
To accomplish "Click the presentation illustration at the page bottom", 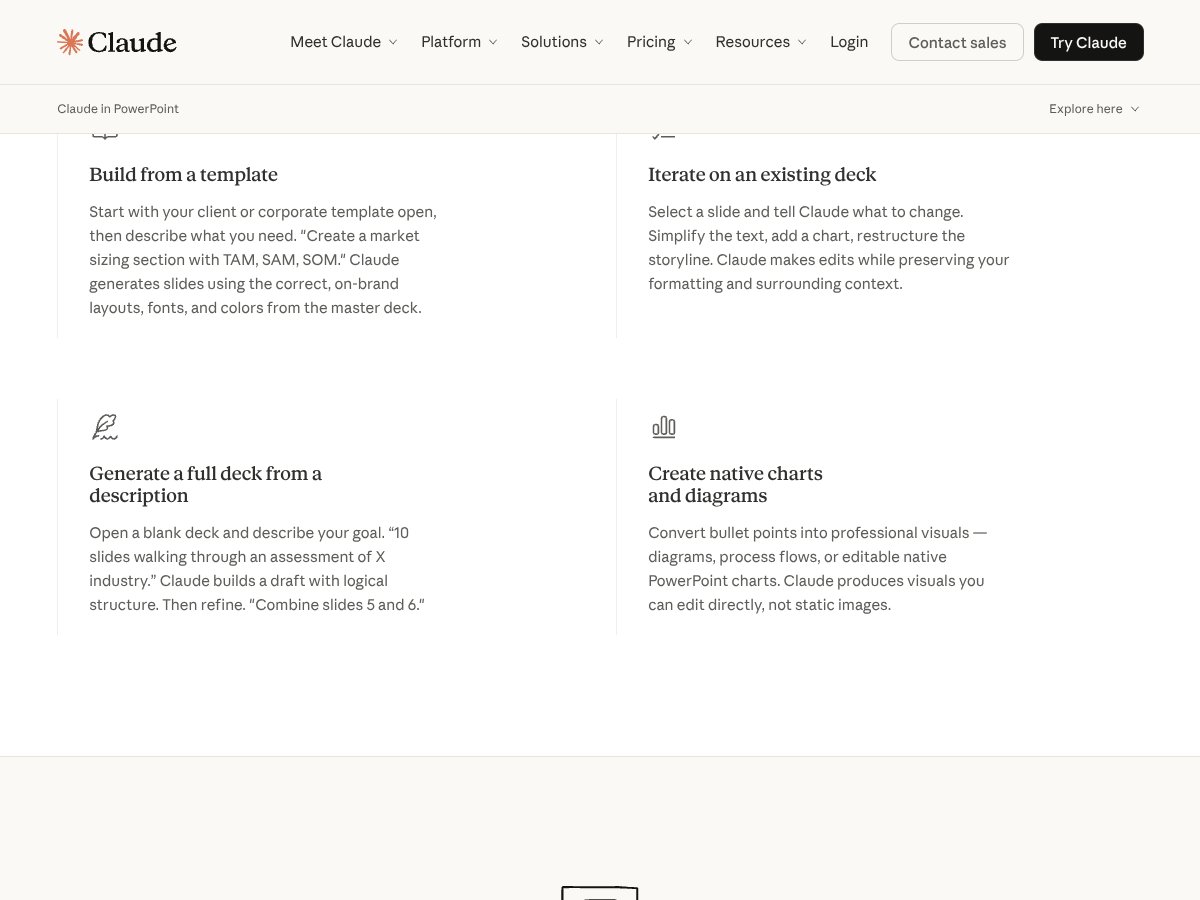I will pos(599,892).
